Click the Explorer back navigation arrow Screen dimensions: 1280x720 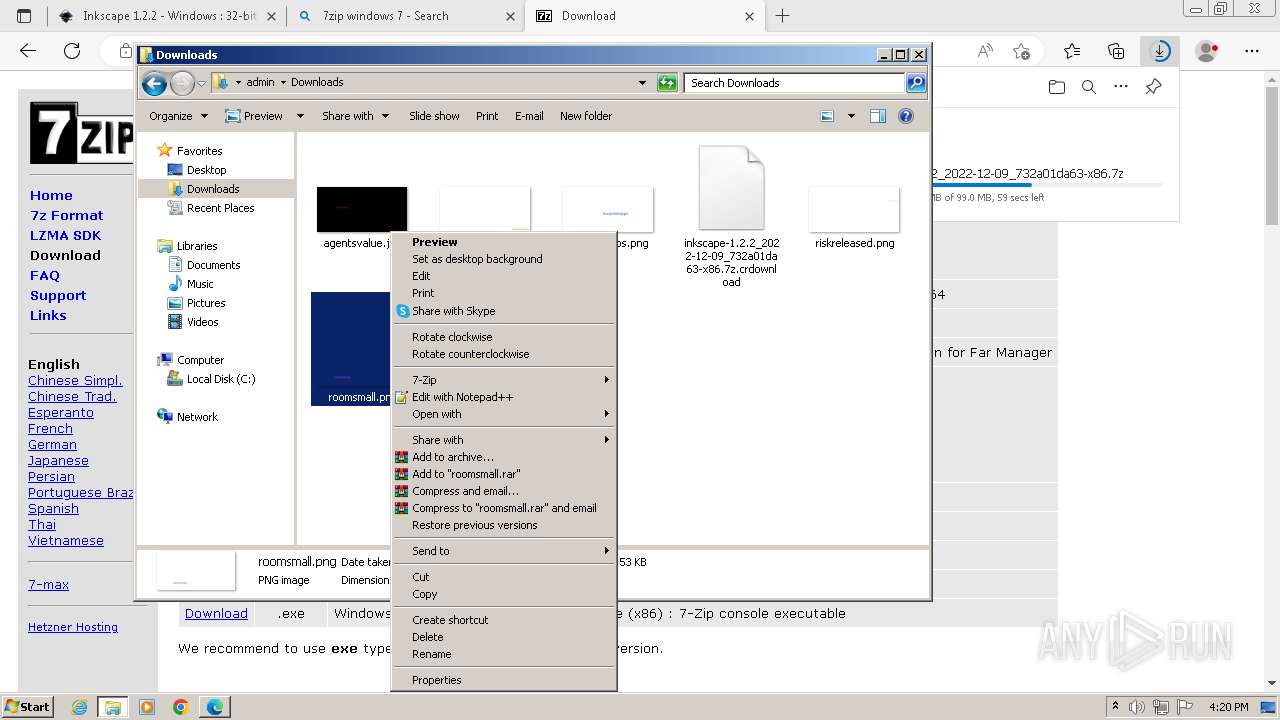[x=154, y=83]
